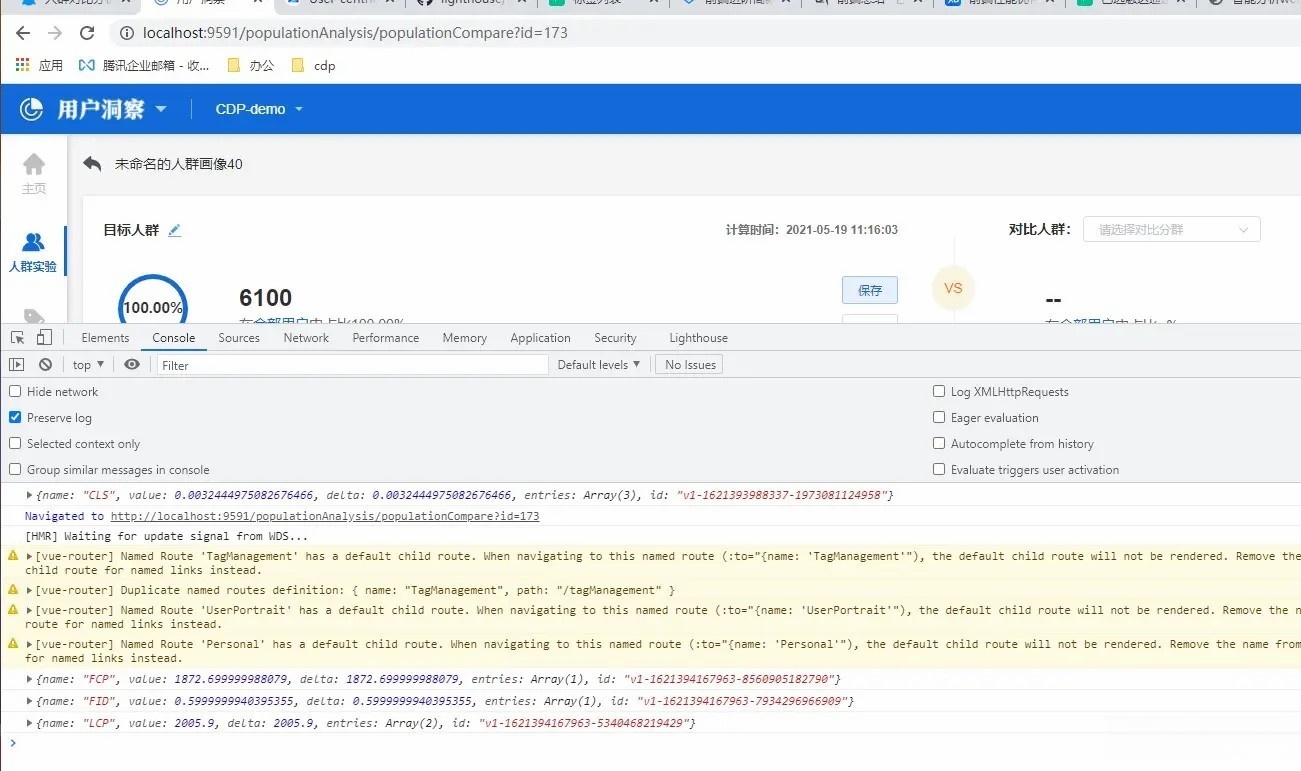Clear console with the ban icon

(x=45, y=365)
